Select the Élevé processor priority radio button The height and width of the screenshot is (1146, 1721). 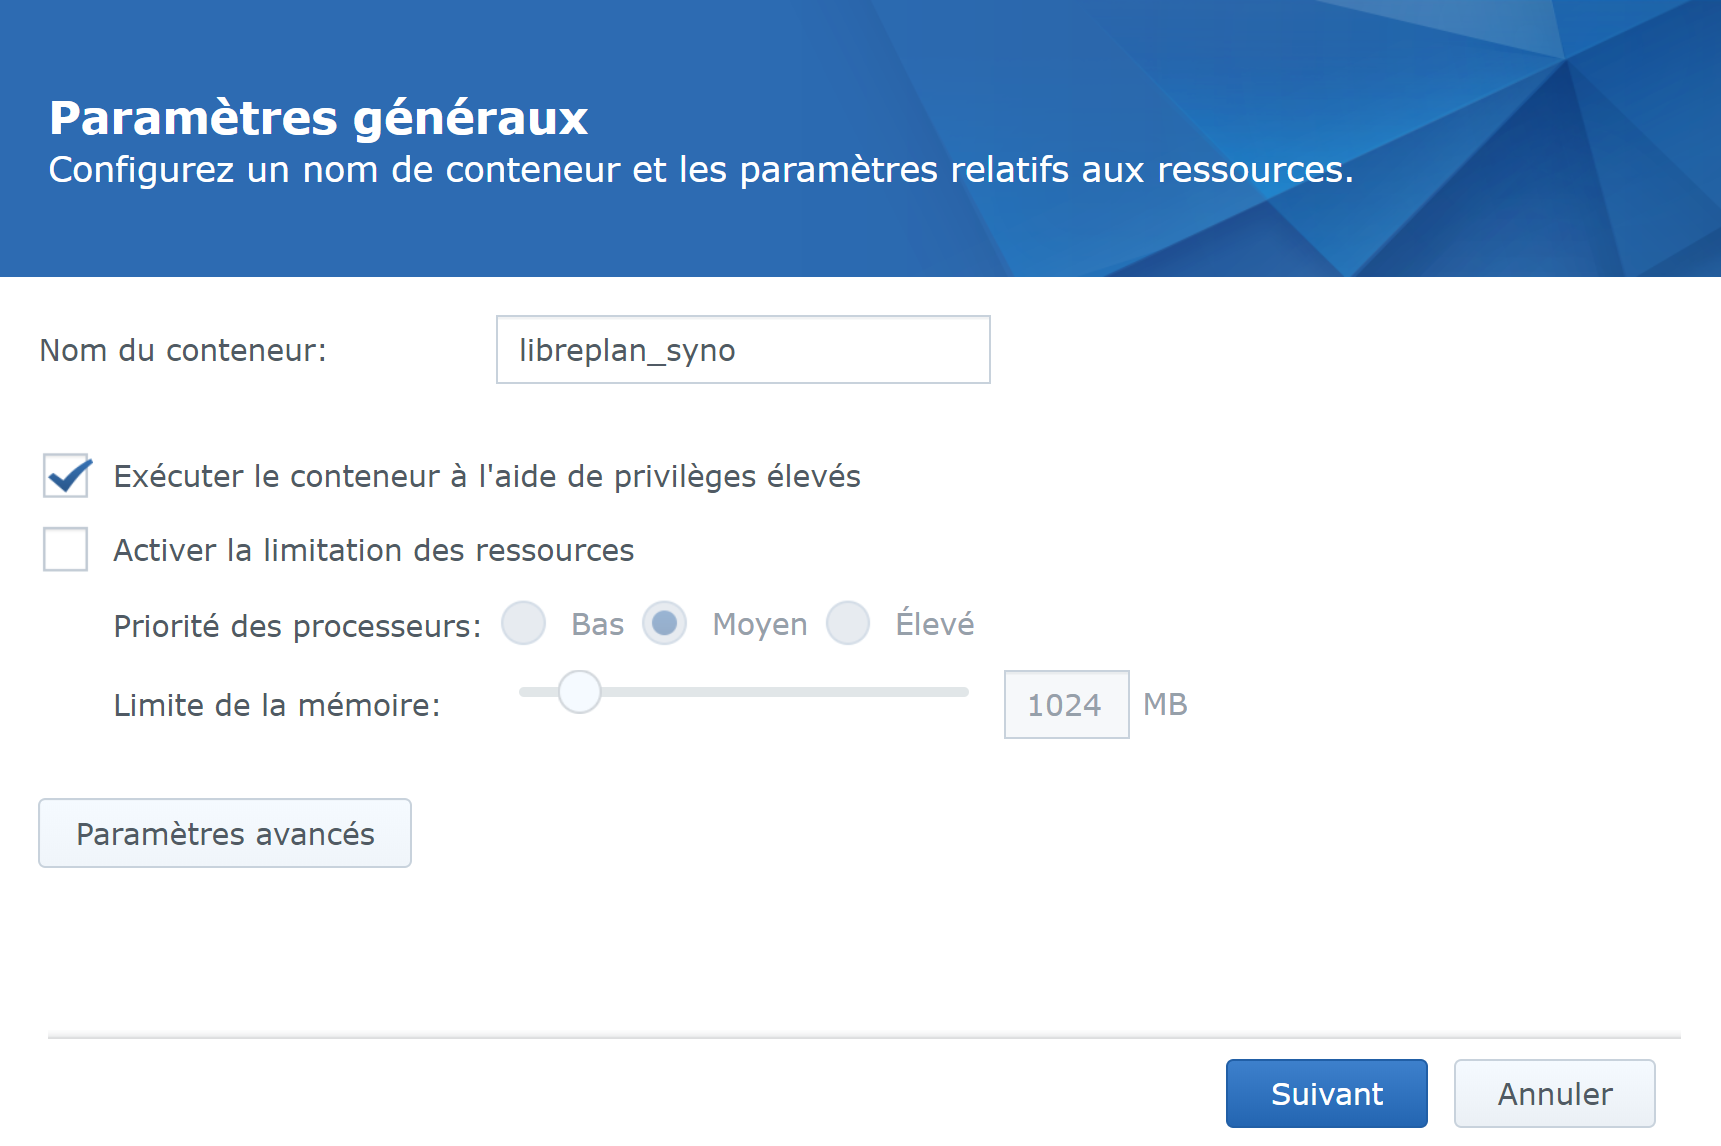(848, 624)
